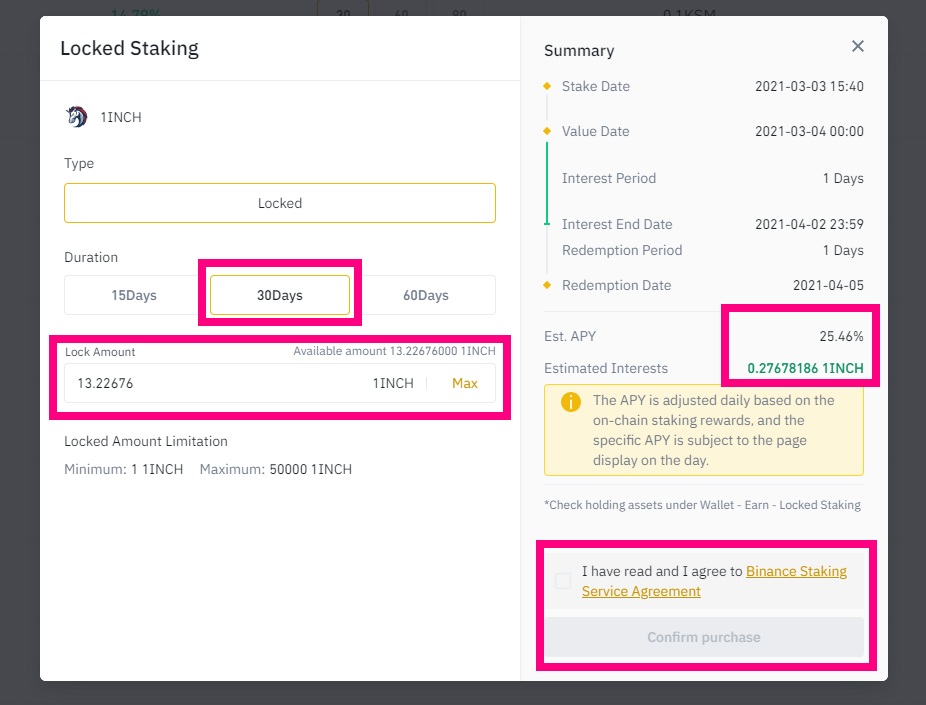This screenshot has height=705, width=926.
Task: Click the Interest End Date 2021-04-02 23:59
Action: 809,224
